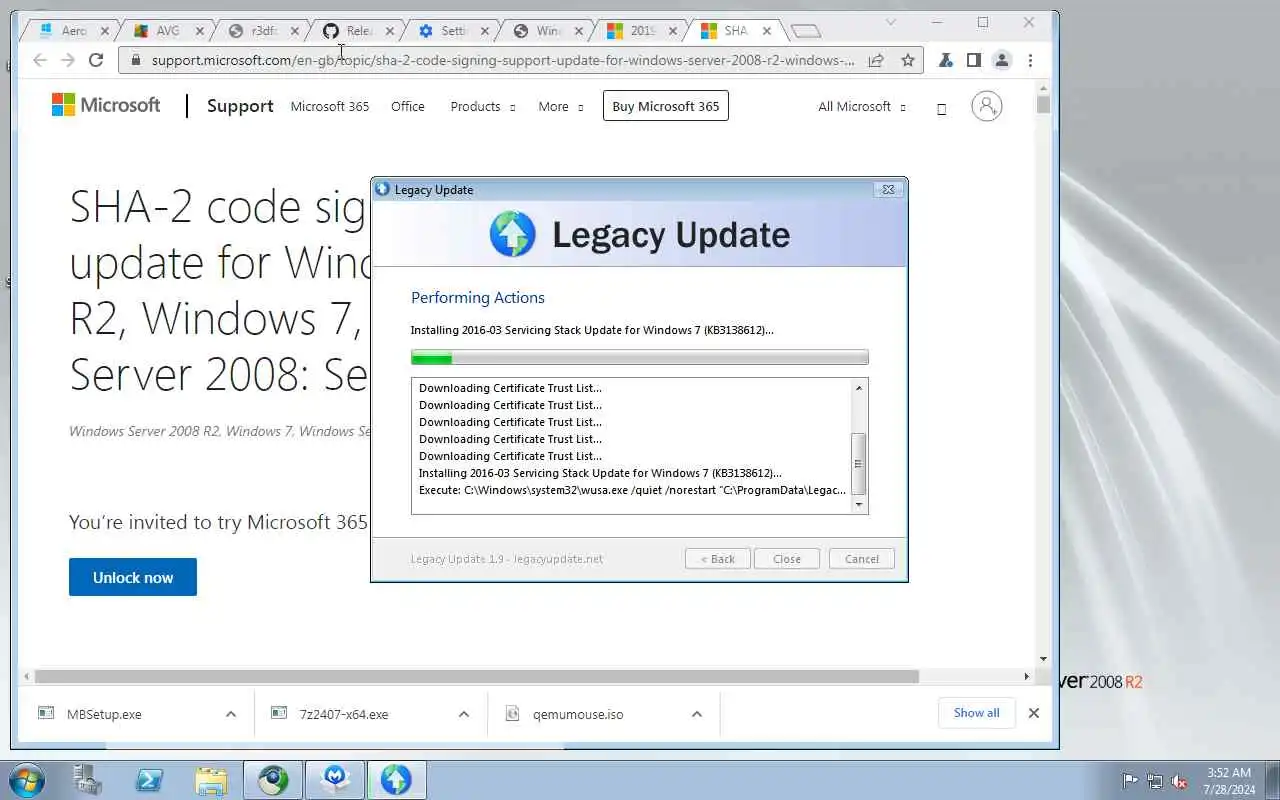Open Server Manager from the taskbar

coord(88,780)
